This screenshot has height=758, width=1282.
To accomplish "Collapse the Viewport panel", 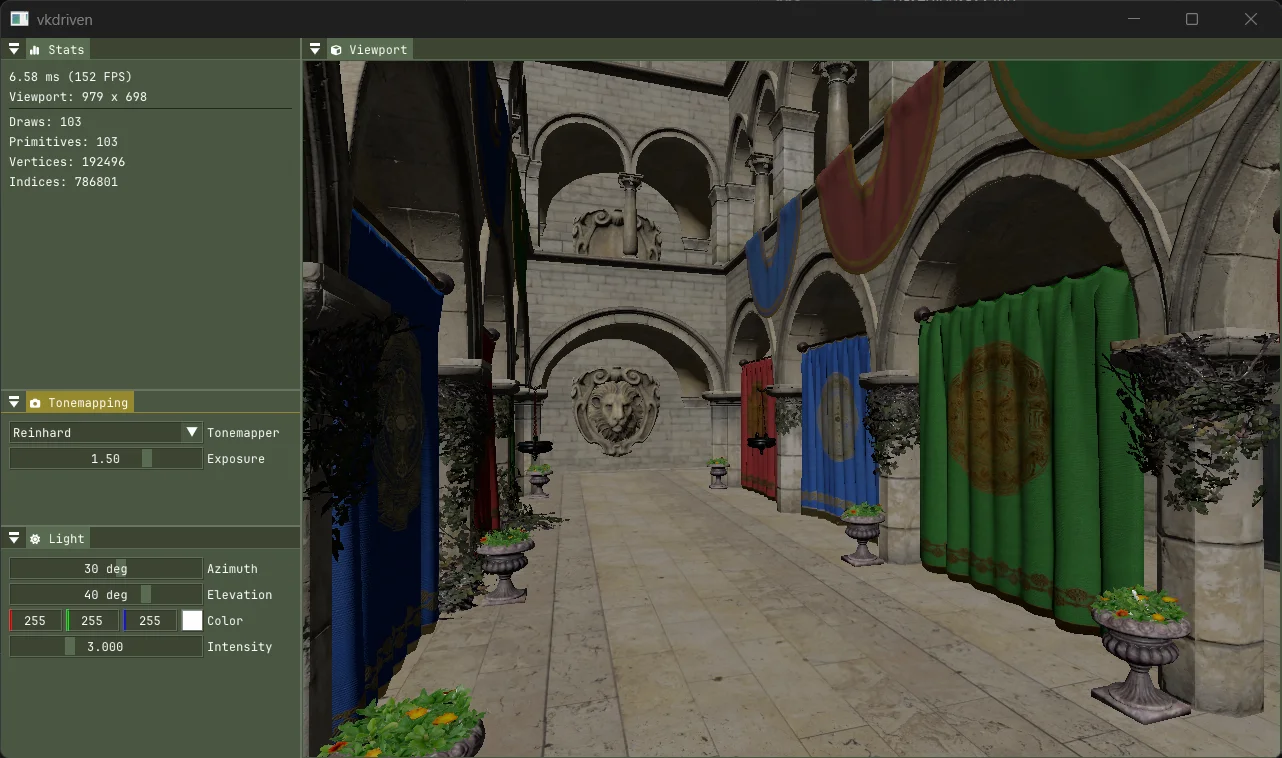I will tap(315, 49).
